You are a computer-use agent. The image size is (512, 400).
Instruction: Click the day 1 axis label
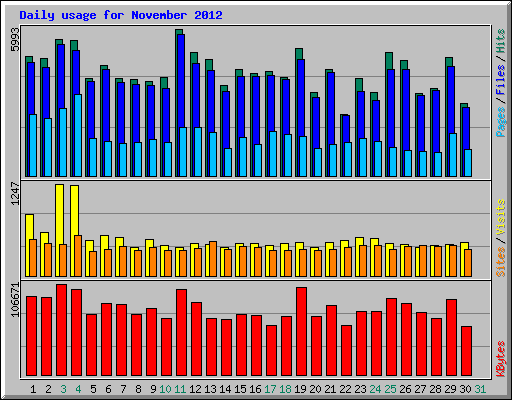pyautogui.click(x=33, y=389)
